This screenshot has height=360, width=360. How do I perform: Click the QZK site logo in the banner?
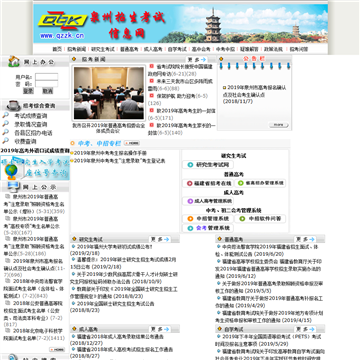63,21
